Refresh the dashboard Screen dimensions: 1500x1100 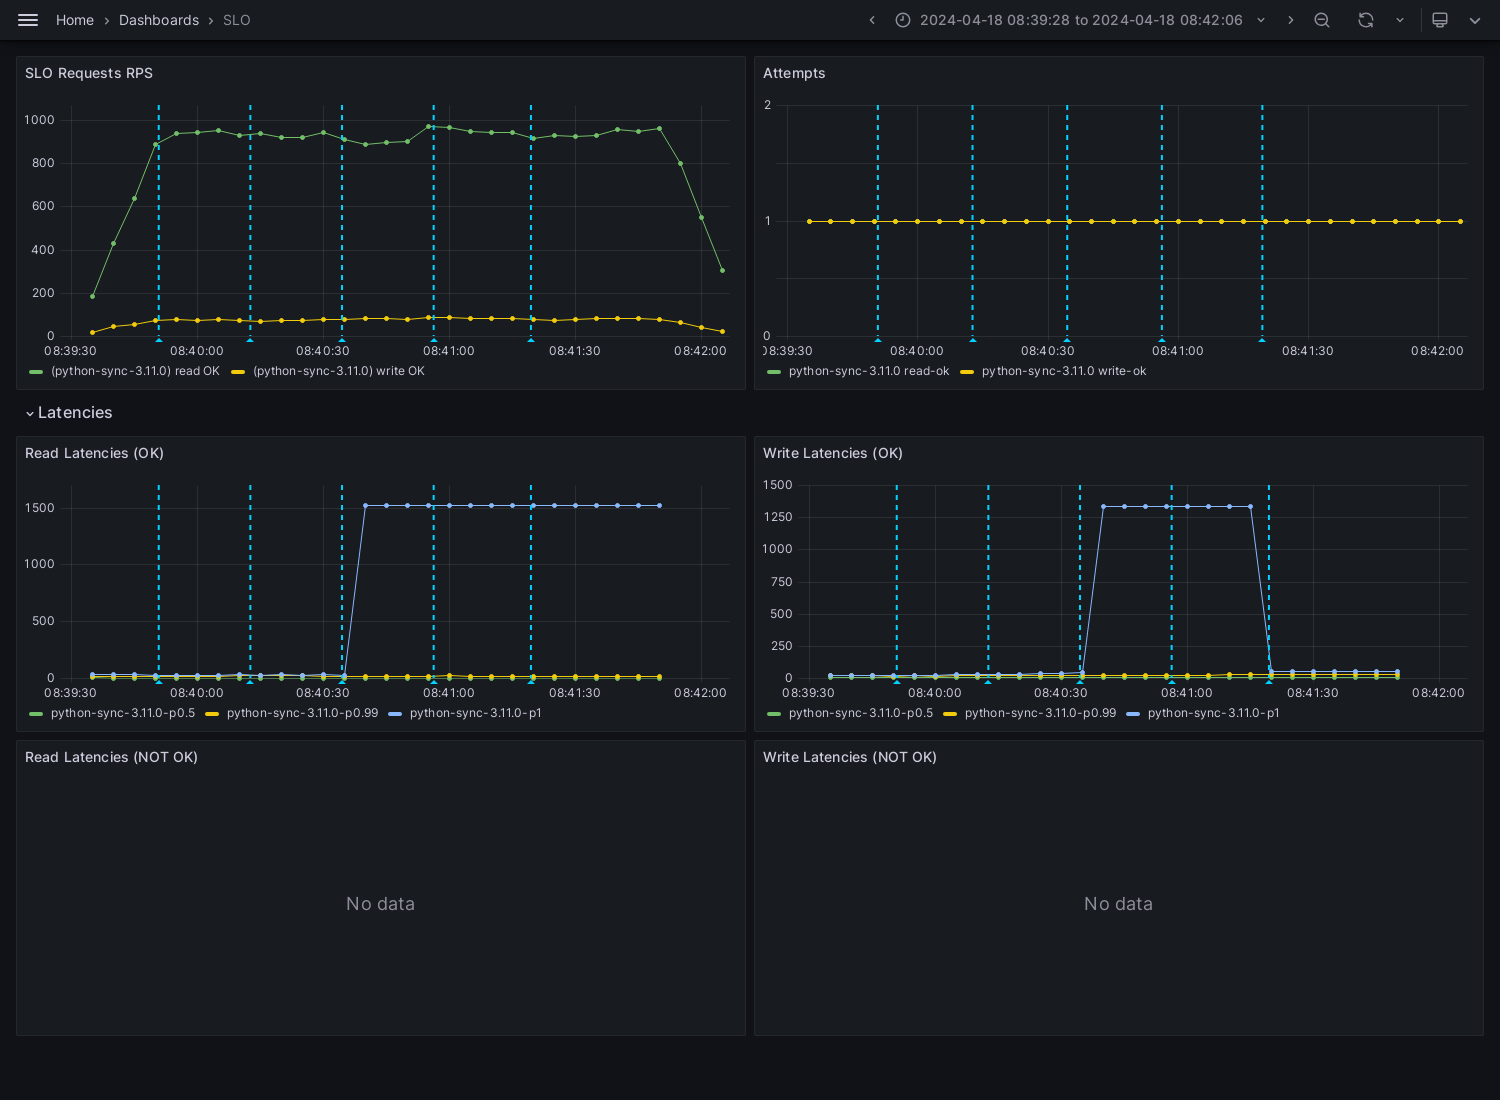pos(1366,20)
